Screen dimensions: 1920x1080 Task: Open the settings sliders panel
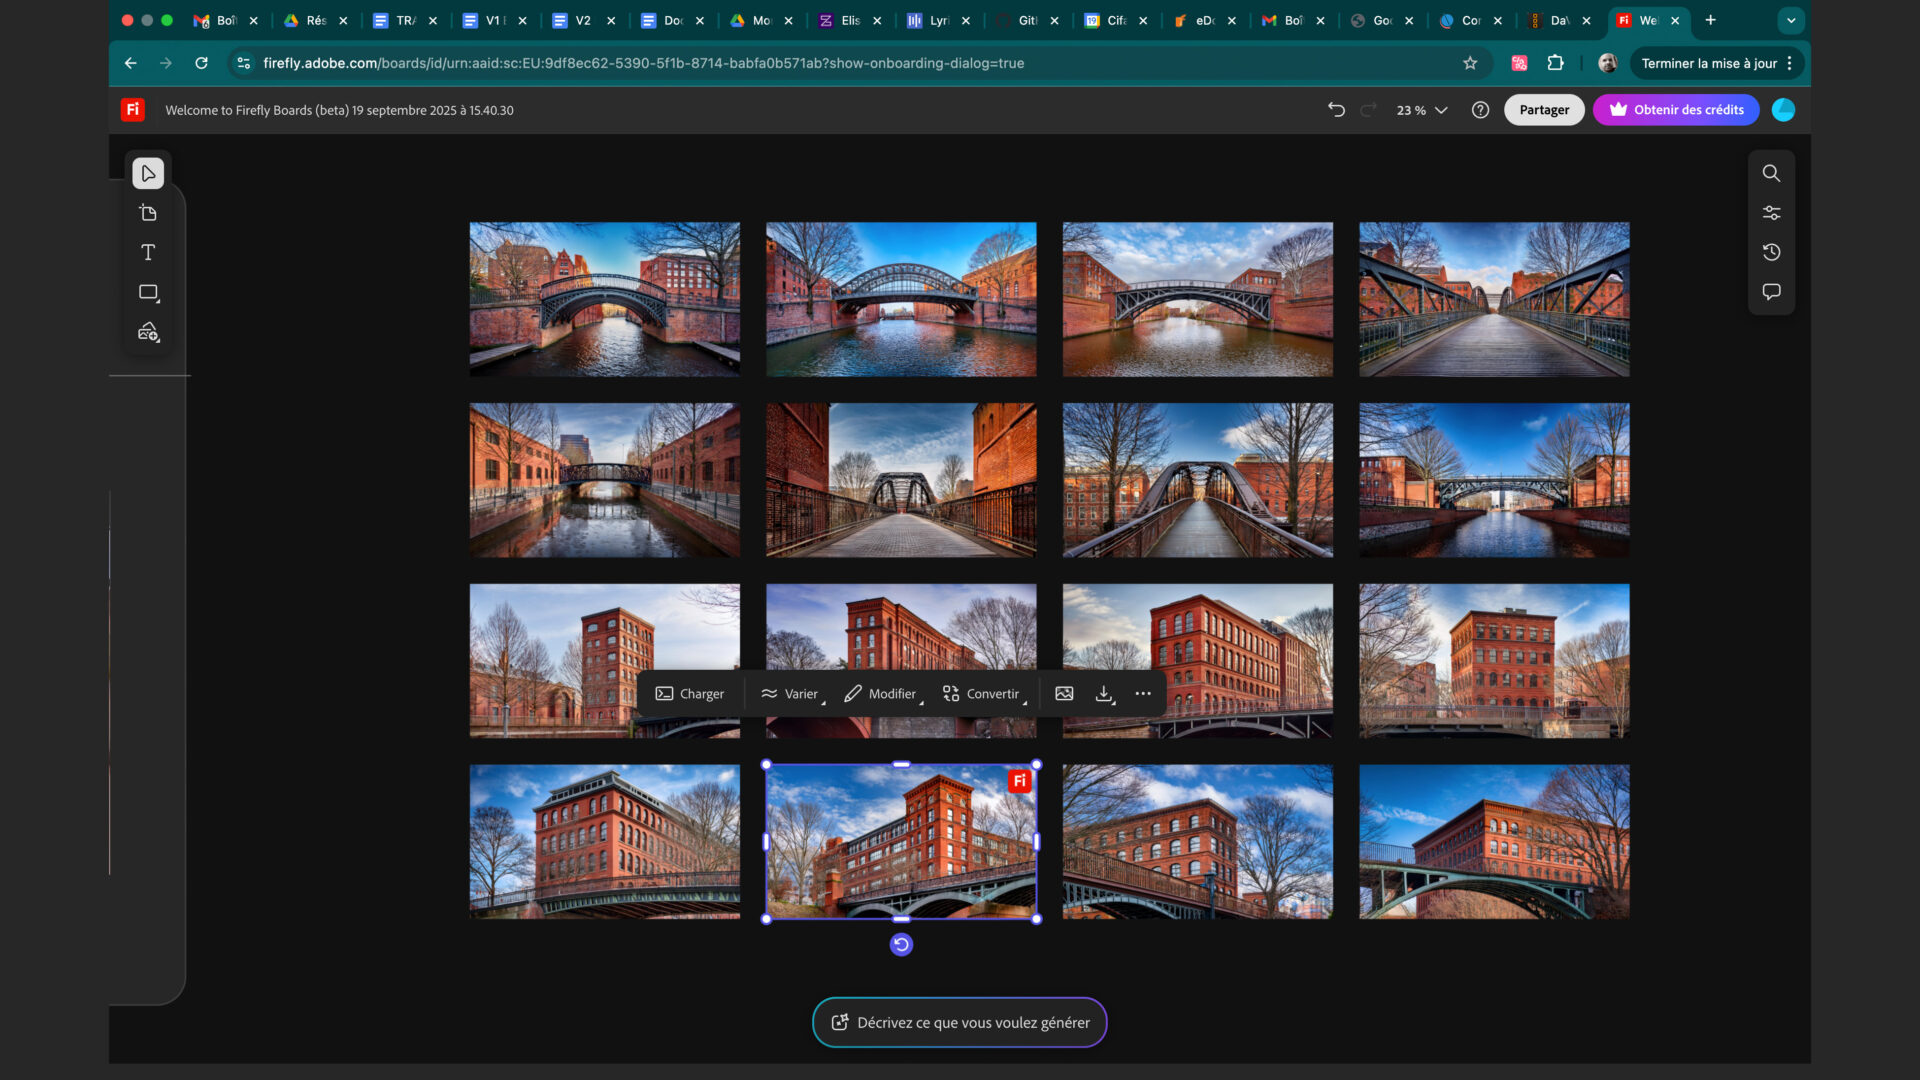point(1771,213)
